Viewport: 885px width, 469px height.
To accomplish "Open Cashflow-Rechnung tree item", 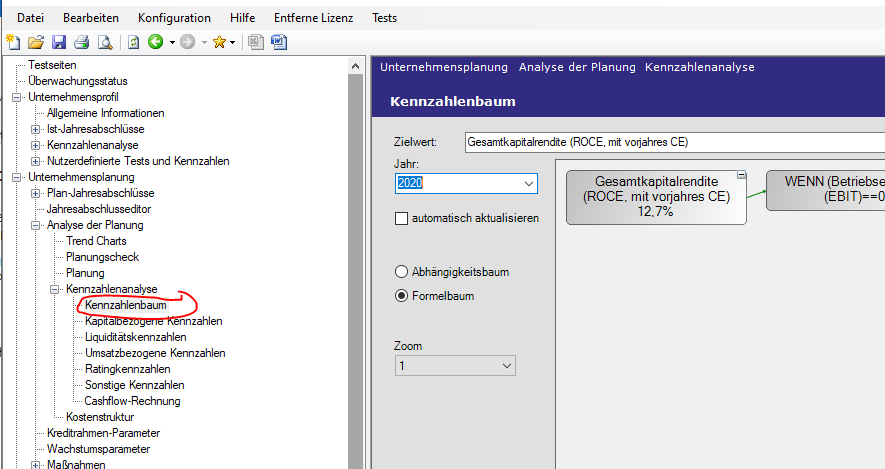I will point(132,401).
